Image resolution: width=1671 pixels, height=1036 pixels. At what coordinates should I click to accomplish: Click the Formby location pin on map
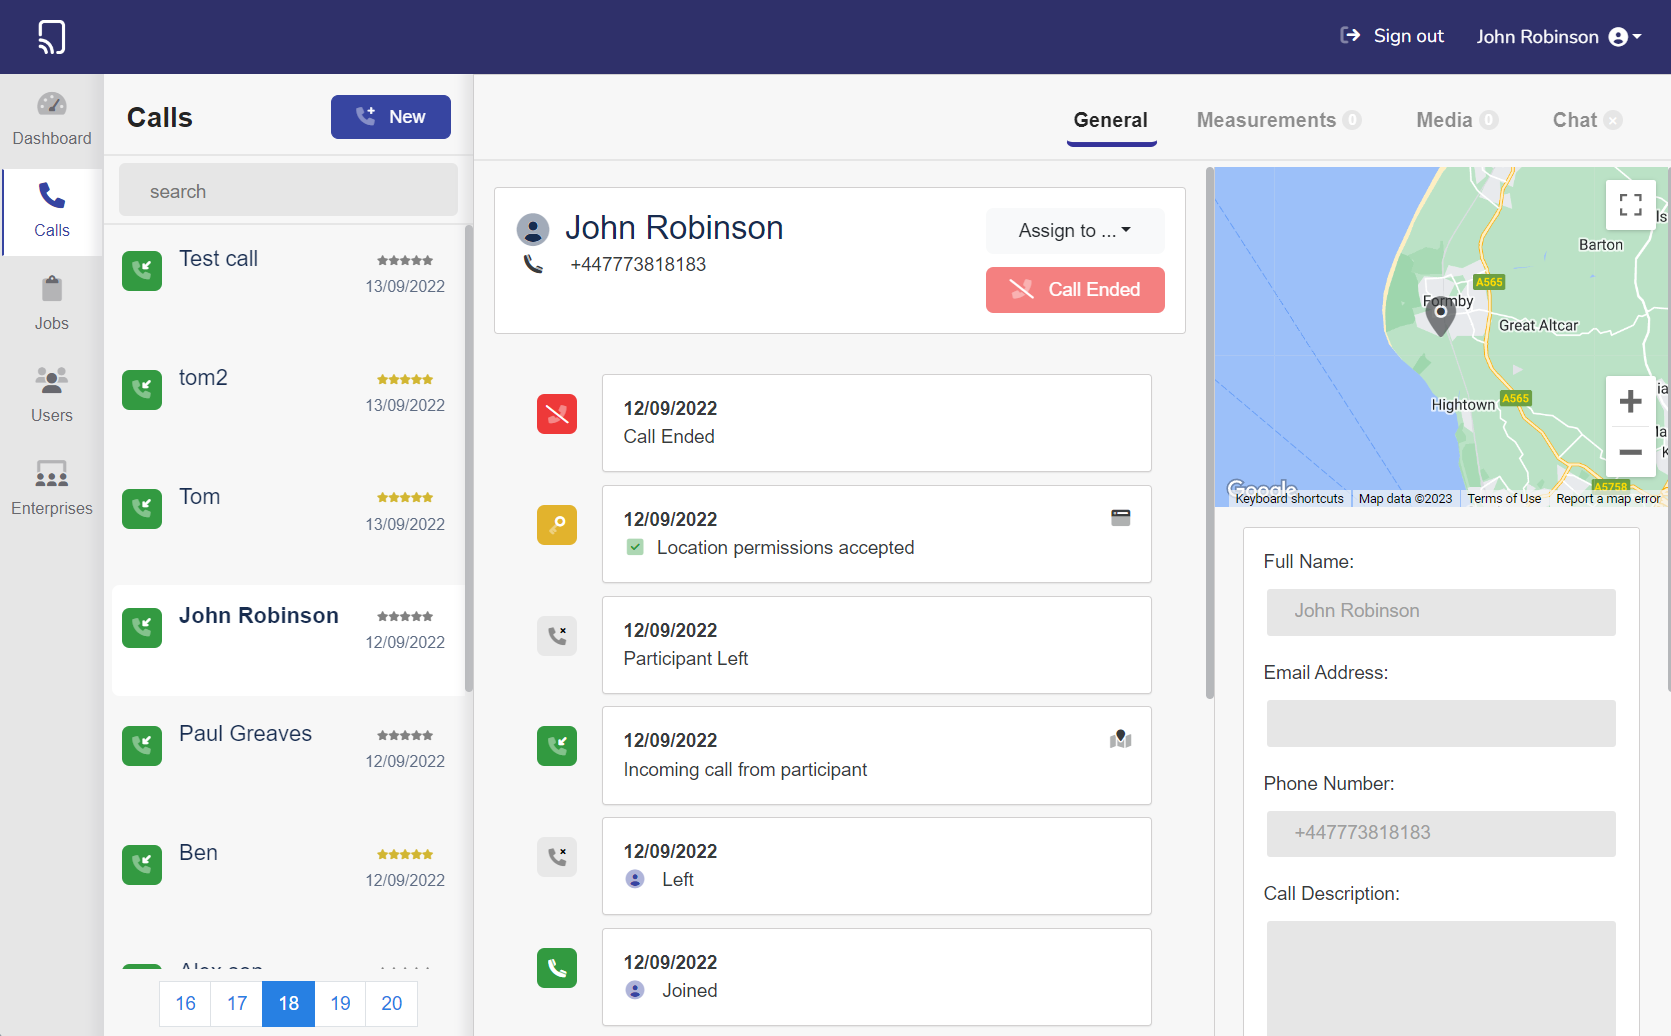(x=1440, y=316)
